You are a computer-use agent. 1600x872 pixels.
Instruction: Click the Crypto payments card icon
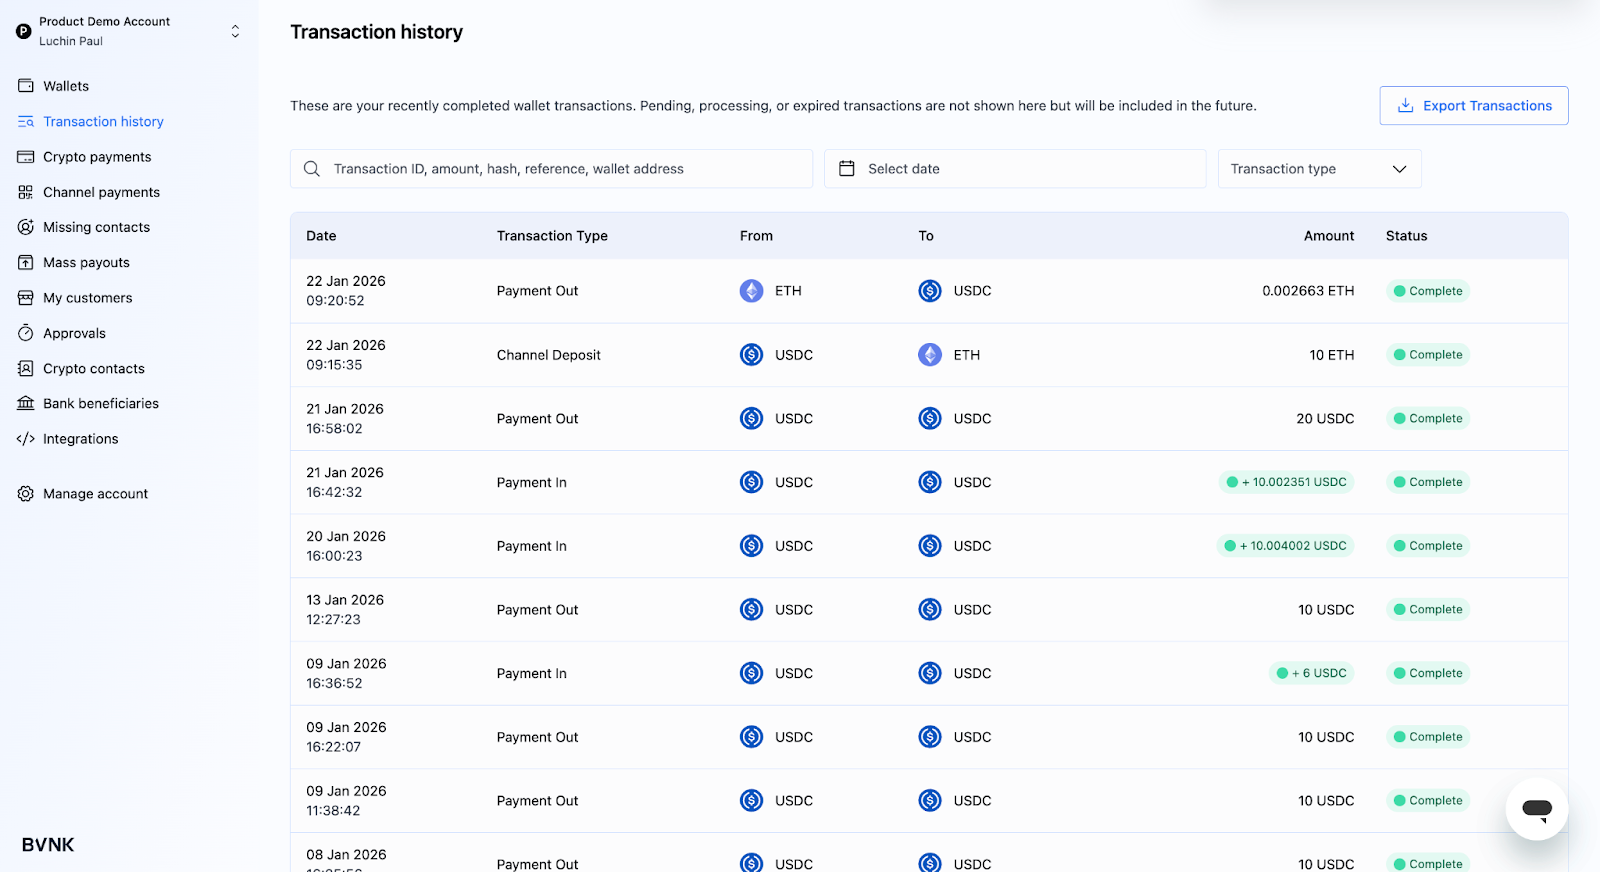(x=26, y=157)
